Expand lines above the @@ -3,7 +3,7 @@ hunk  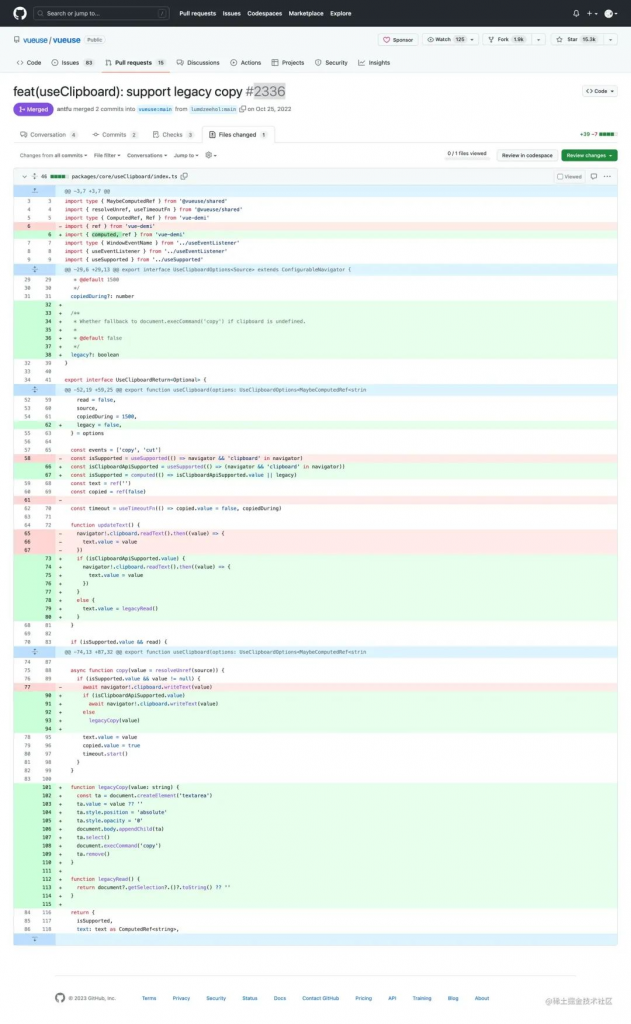tap(35, 191)
